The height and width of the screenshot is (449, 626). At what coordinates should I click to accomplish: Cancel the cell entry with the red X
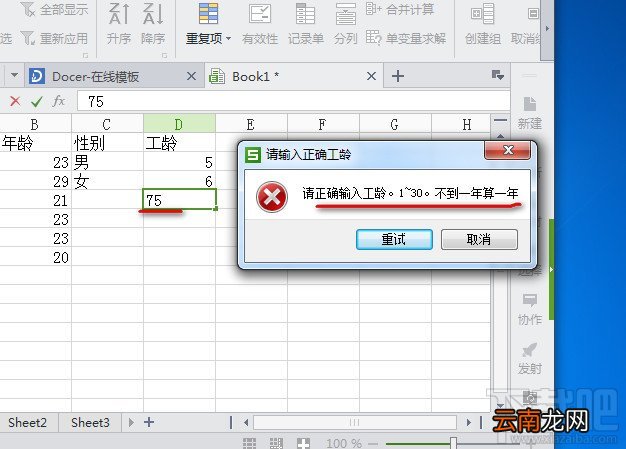(15, 101)
